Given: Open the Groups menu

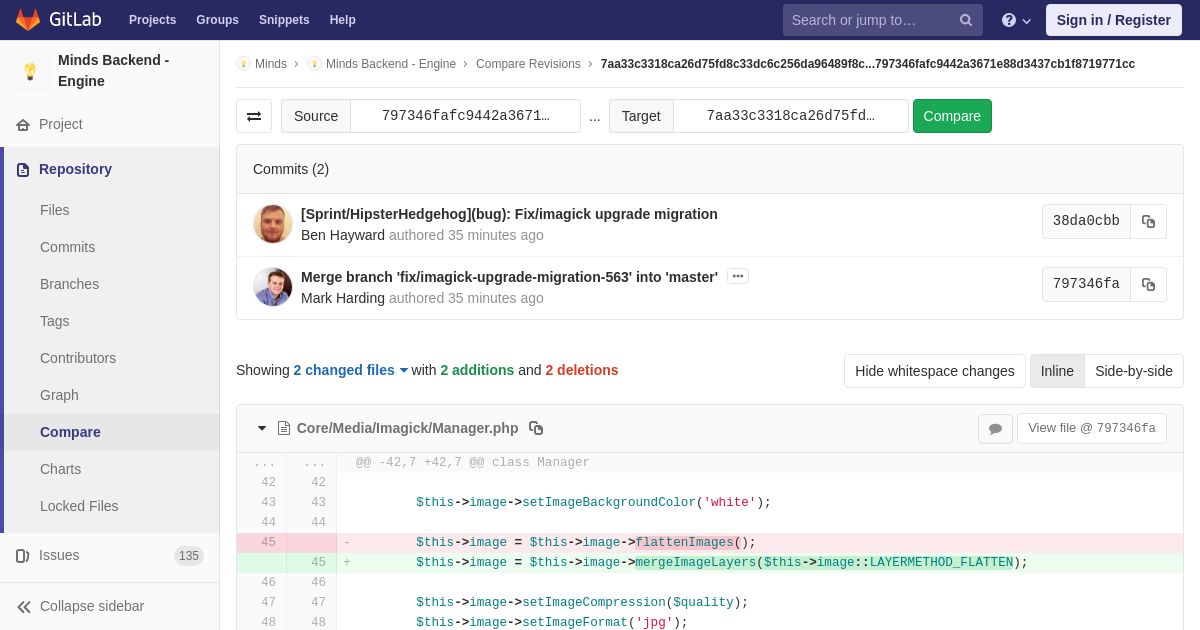Looking at the screenshot, I should point(217,20).
